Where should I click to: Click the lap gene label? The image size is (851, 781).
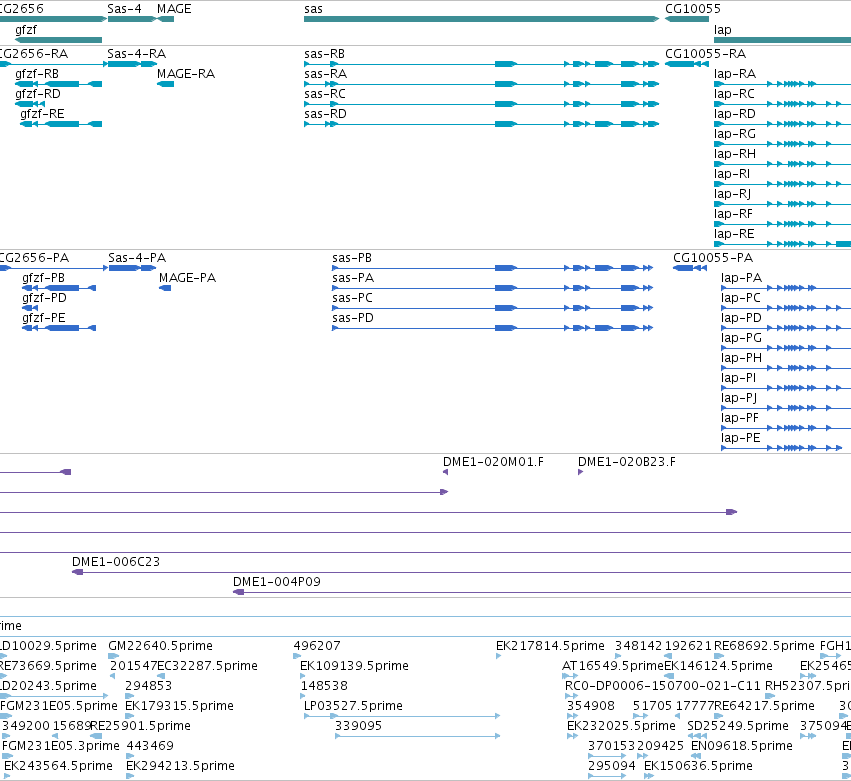[722, 29]
